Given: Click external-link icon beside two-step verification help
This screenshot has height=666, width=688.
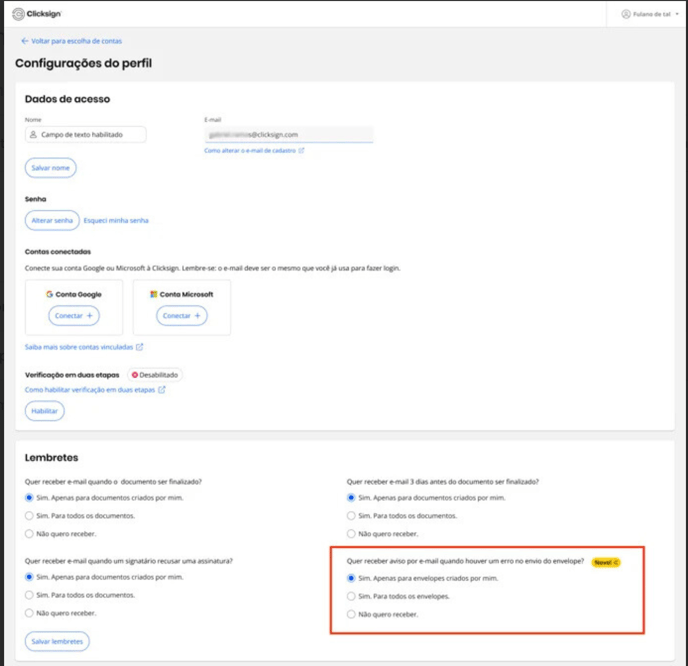Looking at the screenshot, I should tap(162, 390).
